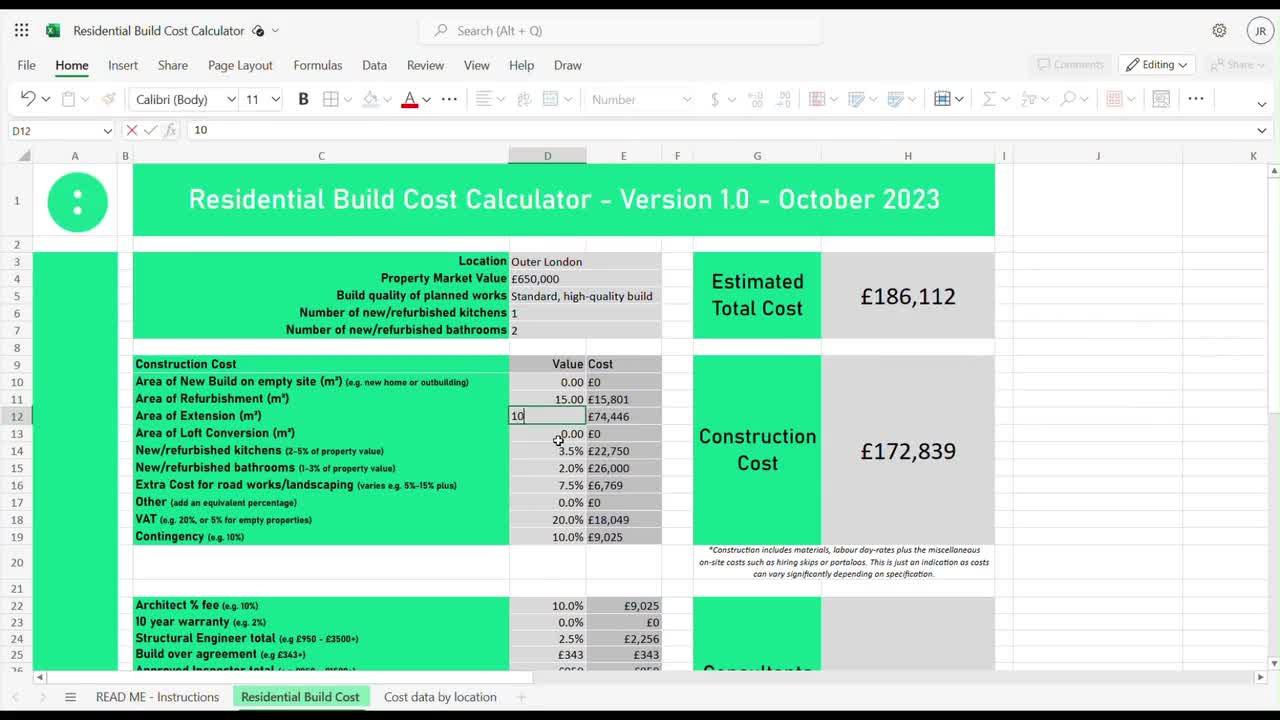Screen dimensions: 1280x720
Task: Pick the red font color swatch
Action: tap(408, 106)
